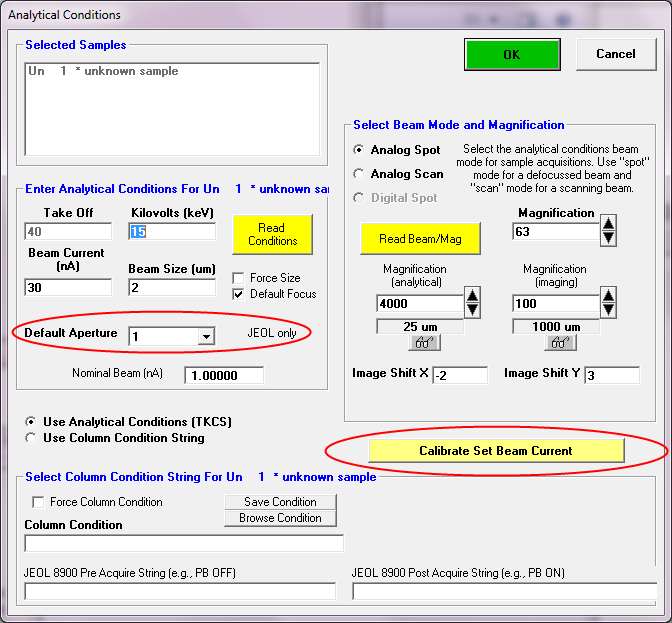Click the Browse Condition button
The image size is (672, 623).
coord(280,518)
